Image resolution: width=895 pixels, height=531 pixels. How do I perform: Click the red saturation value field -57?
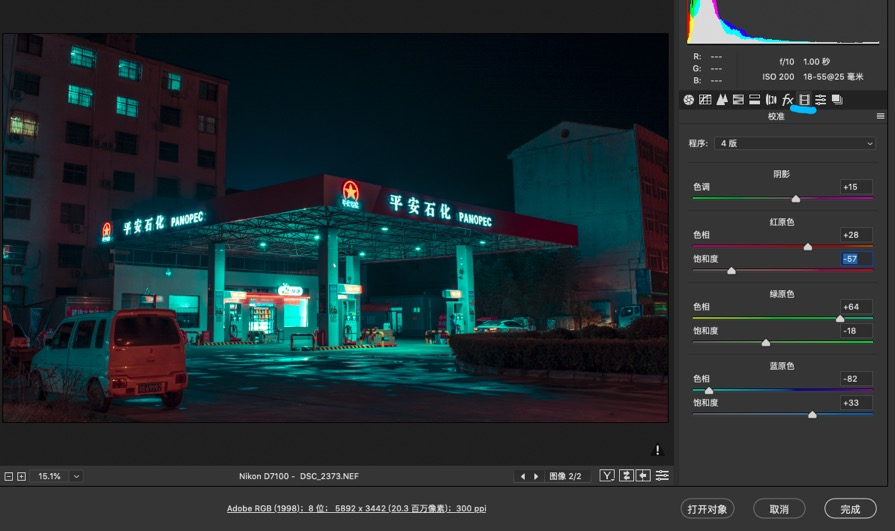[856, 259]
